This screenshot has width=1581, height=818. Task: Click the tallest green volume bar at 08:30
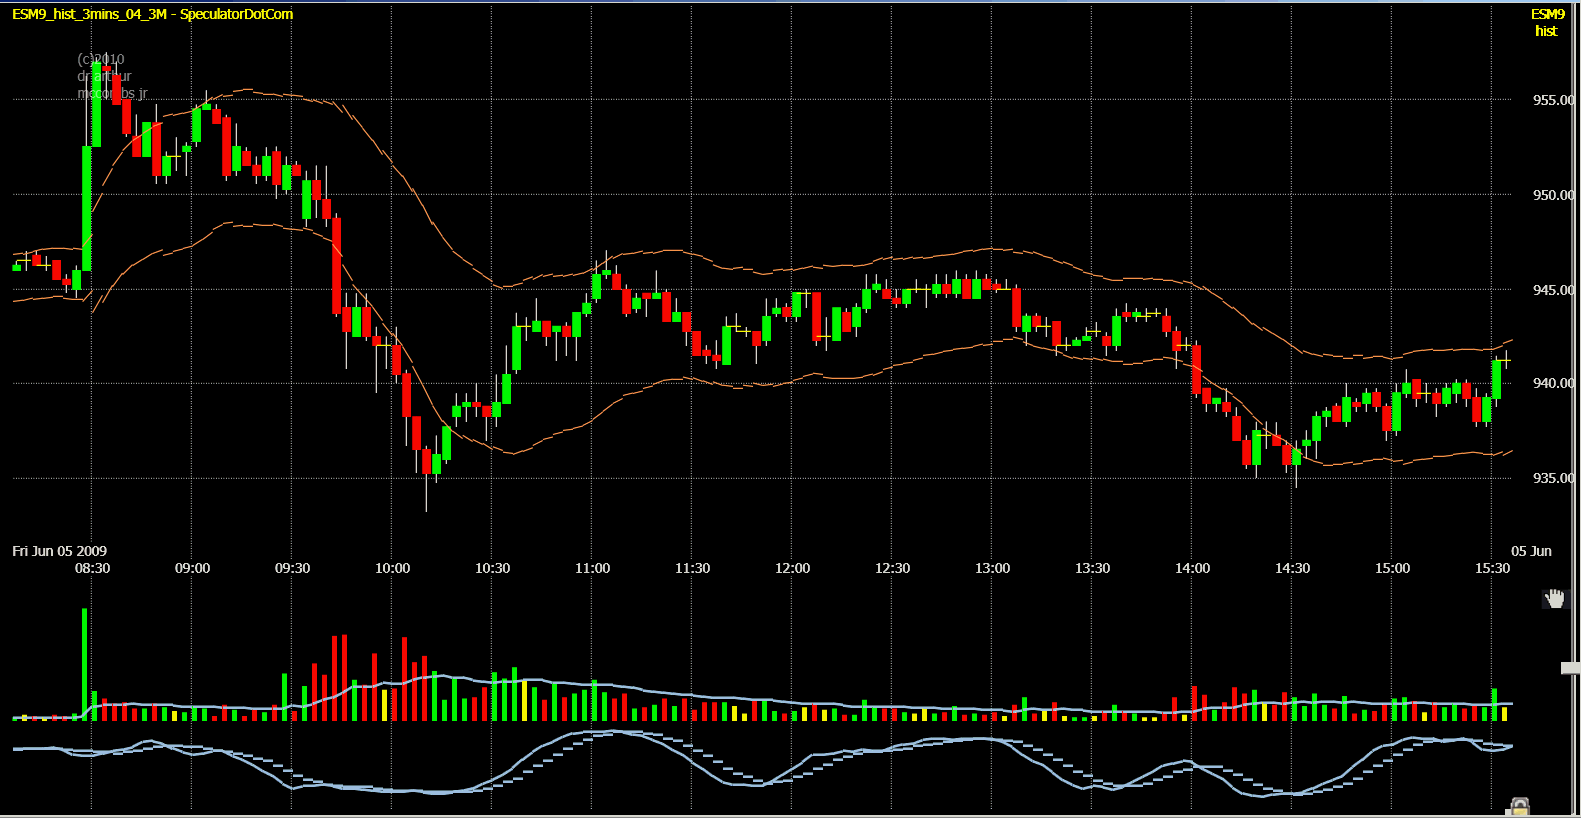(x=85, y=664)
